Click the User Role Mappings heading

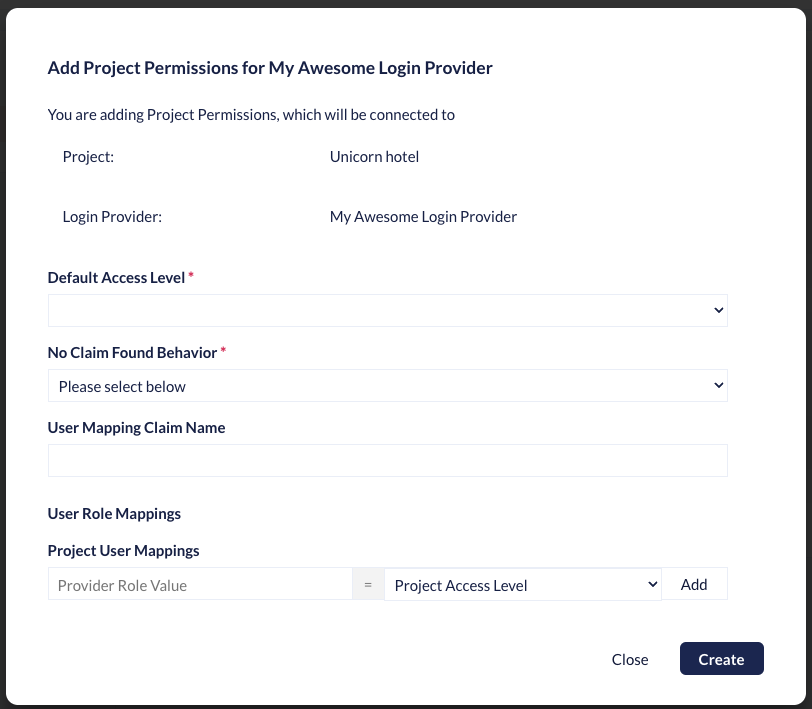click(114, 513)
